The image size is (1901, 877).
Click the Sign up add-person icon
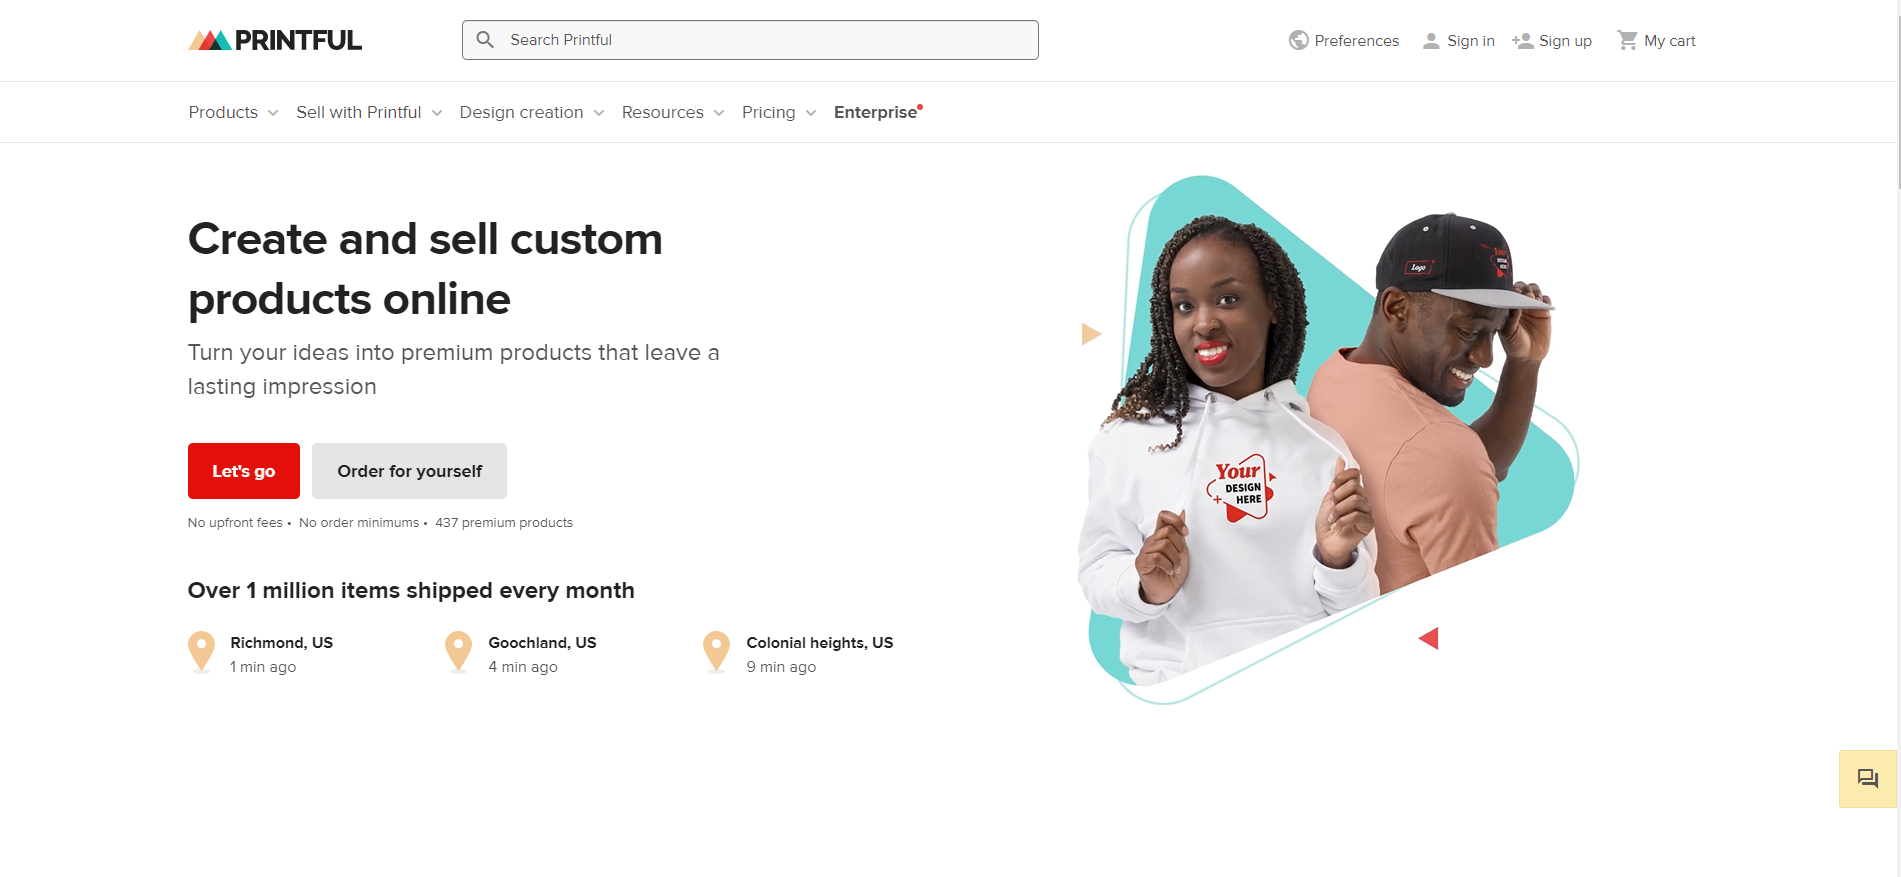click(x=1522, y=41)
